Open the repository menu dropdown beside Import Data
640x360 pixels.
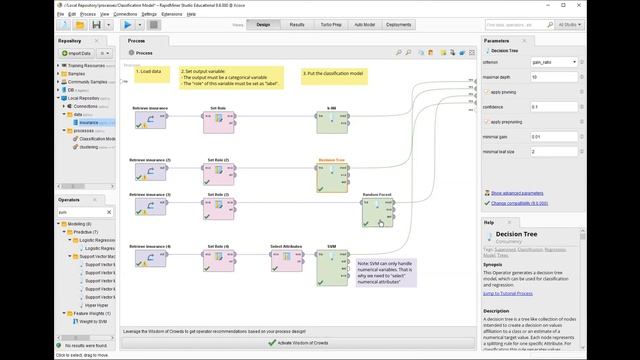pyautogui.click(x=105, y=53)
